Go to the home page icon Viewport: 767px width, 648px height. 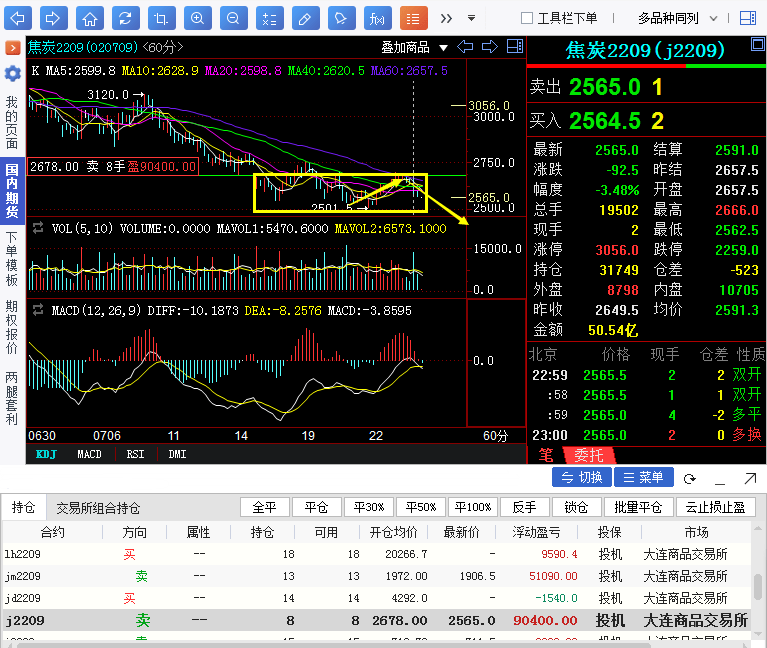coord(90,18)
